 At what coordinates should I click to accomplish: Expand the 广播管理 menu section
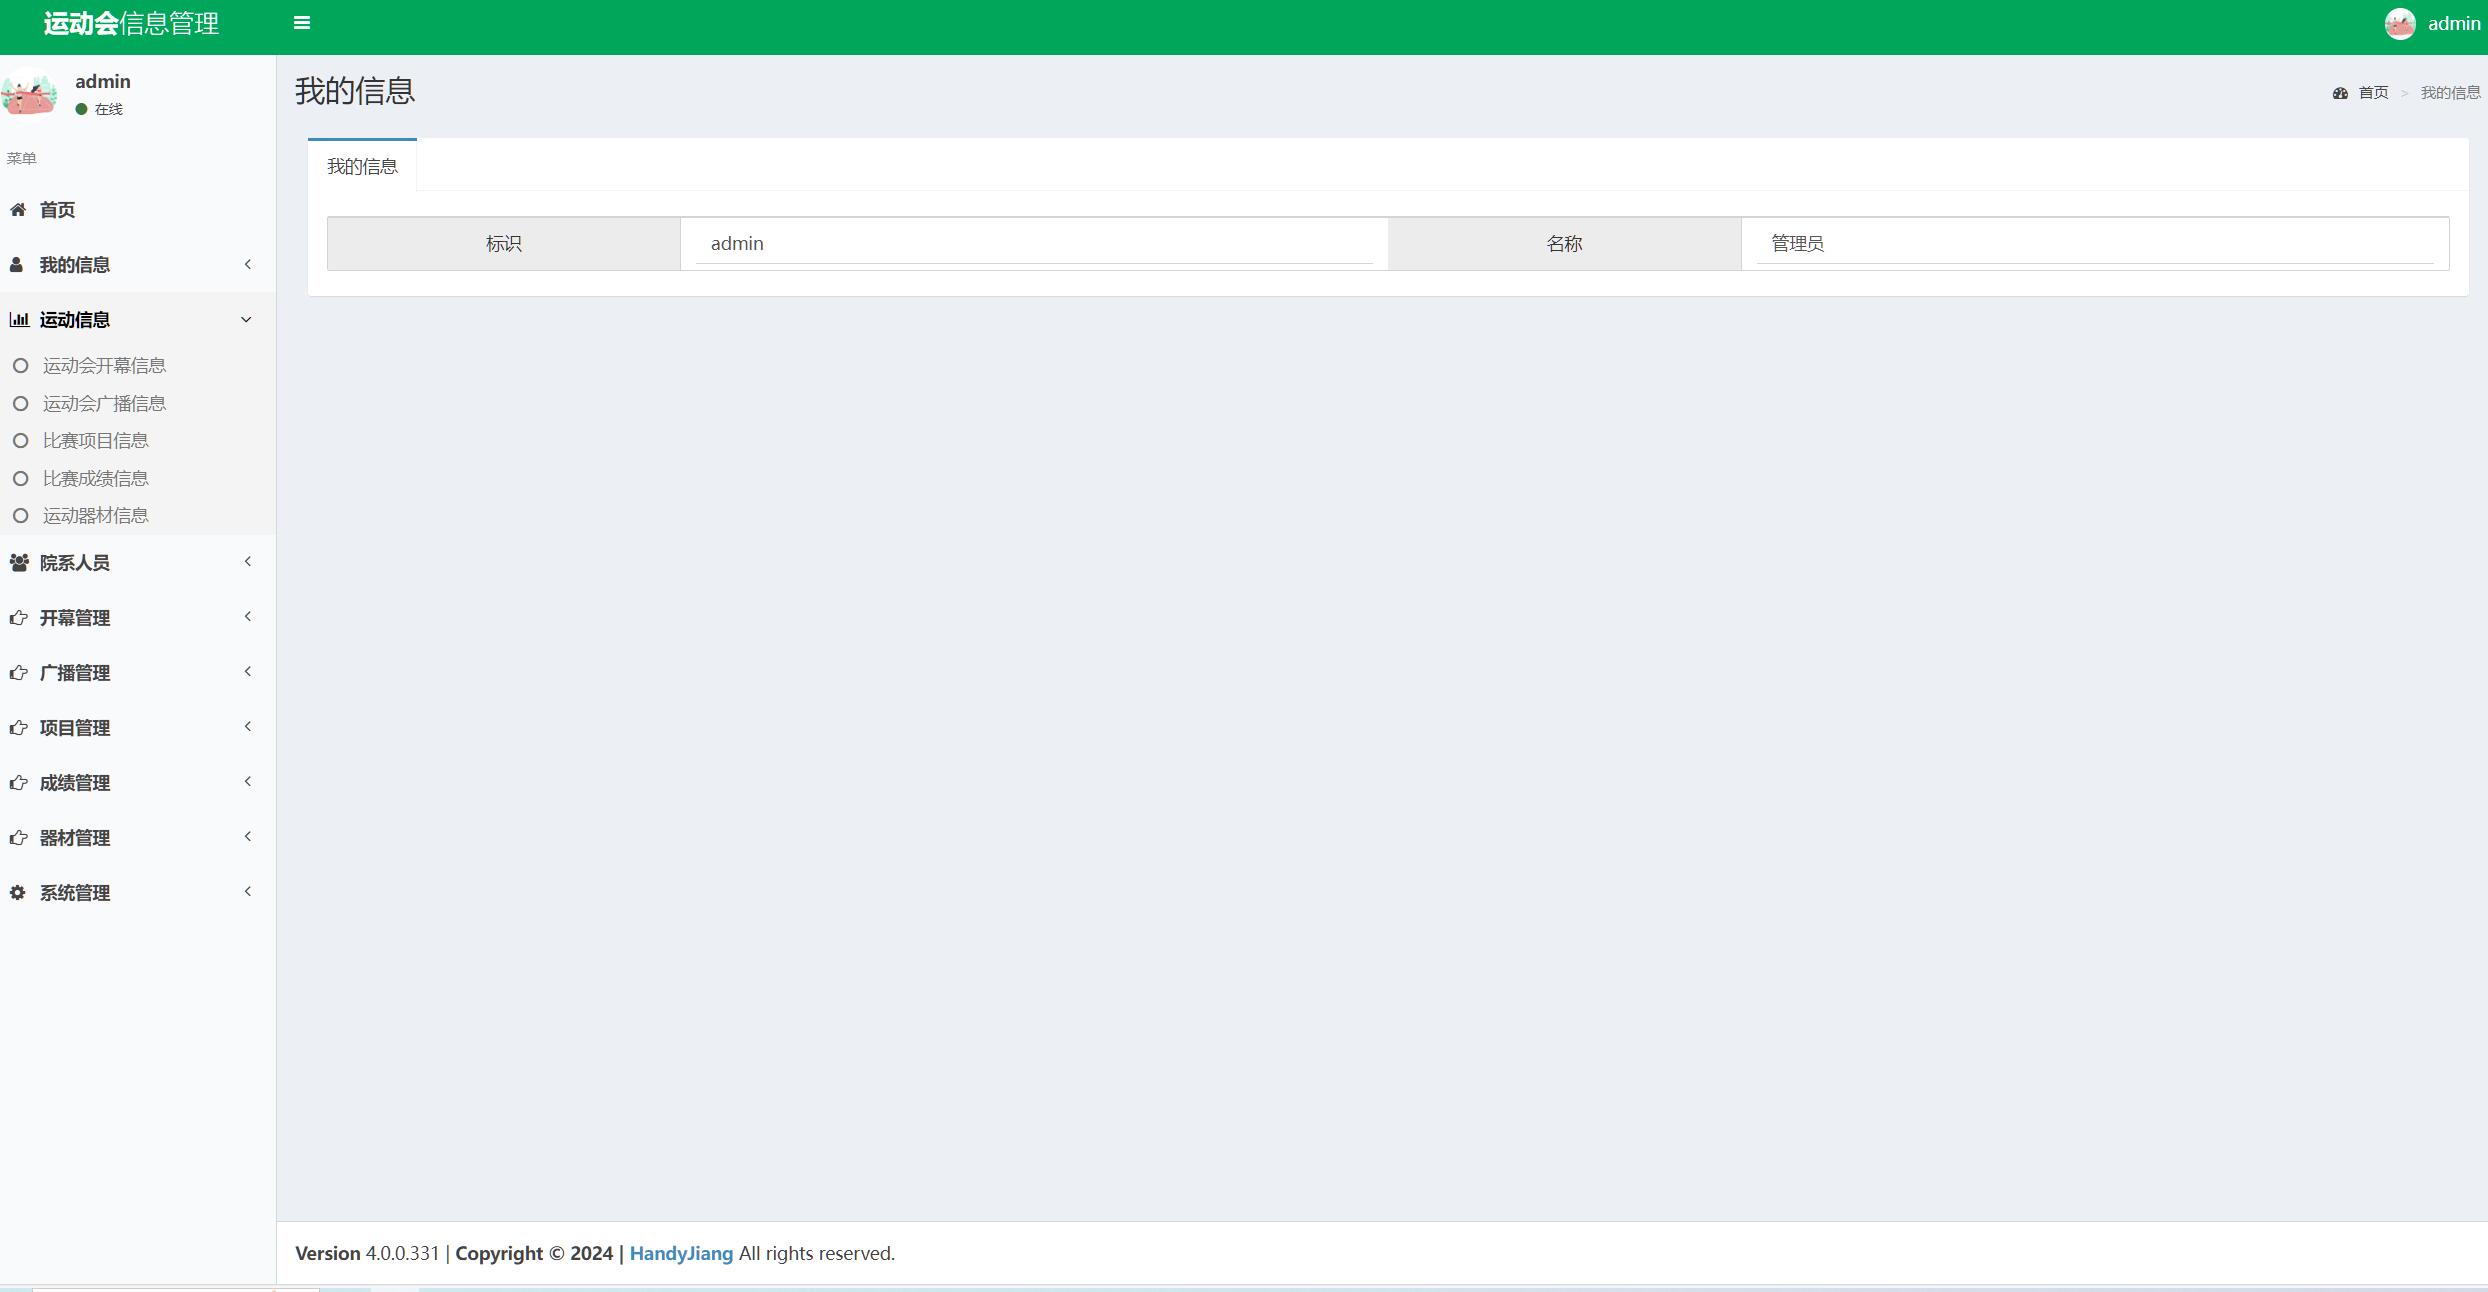pyautogui.click(x=247, y=672)
